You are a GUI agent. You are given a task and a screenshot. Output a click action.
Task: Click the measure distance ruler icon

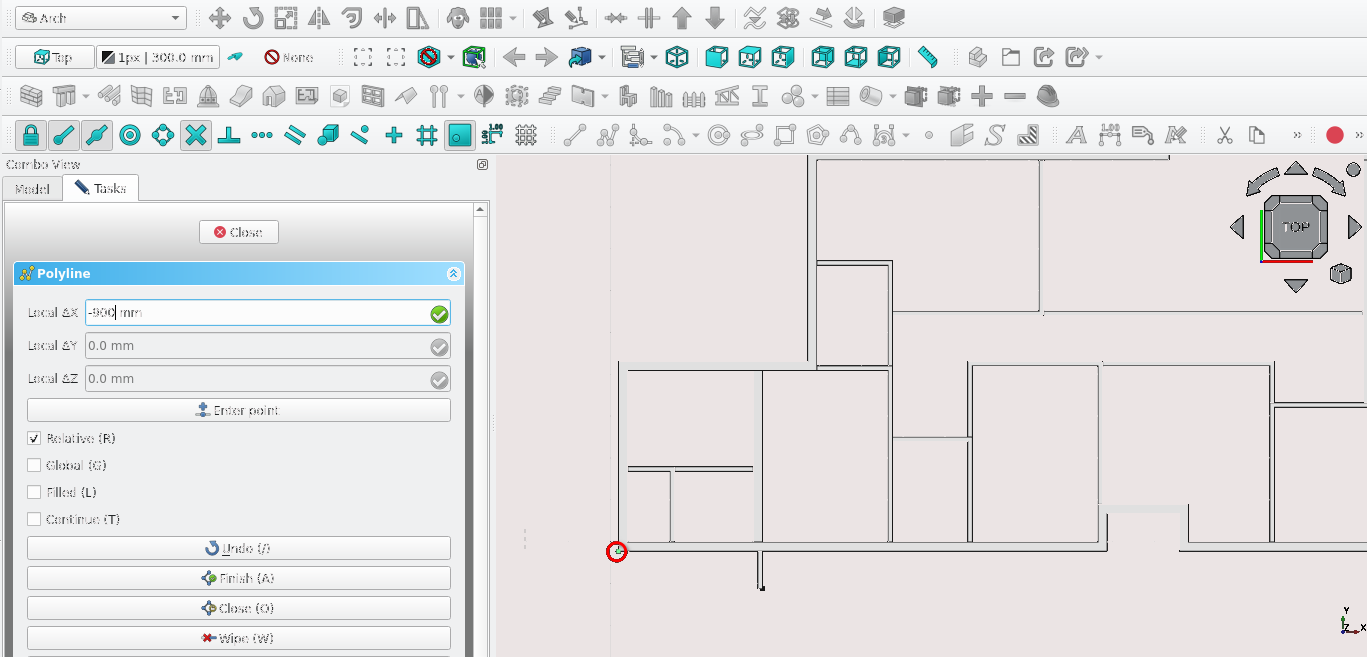point(928,57)
